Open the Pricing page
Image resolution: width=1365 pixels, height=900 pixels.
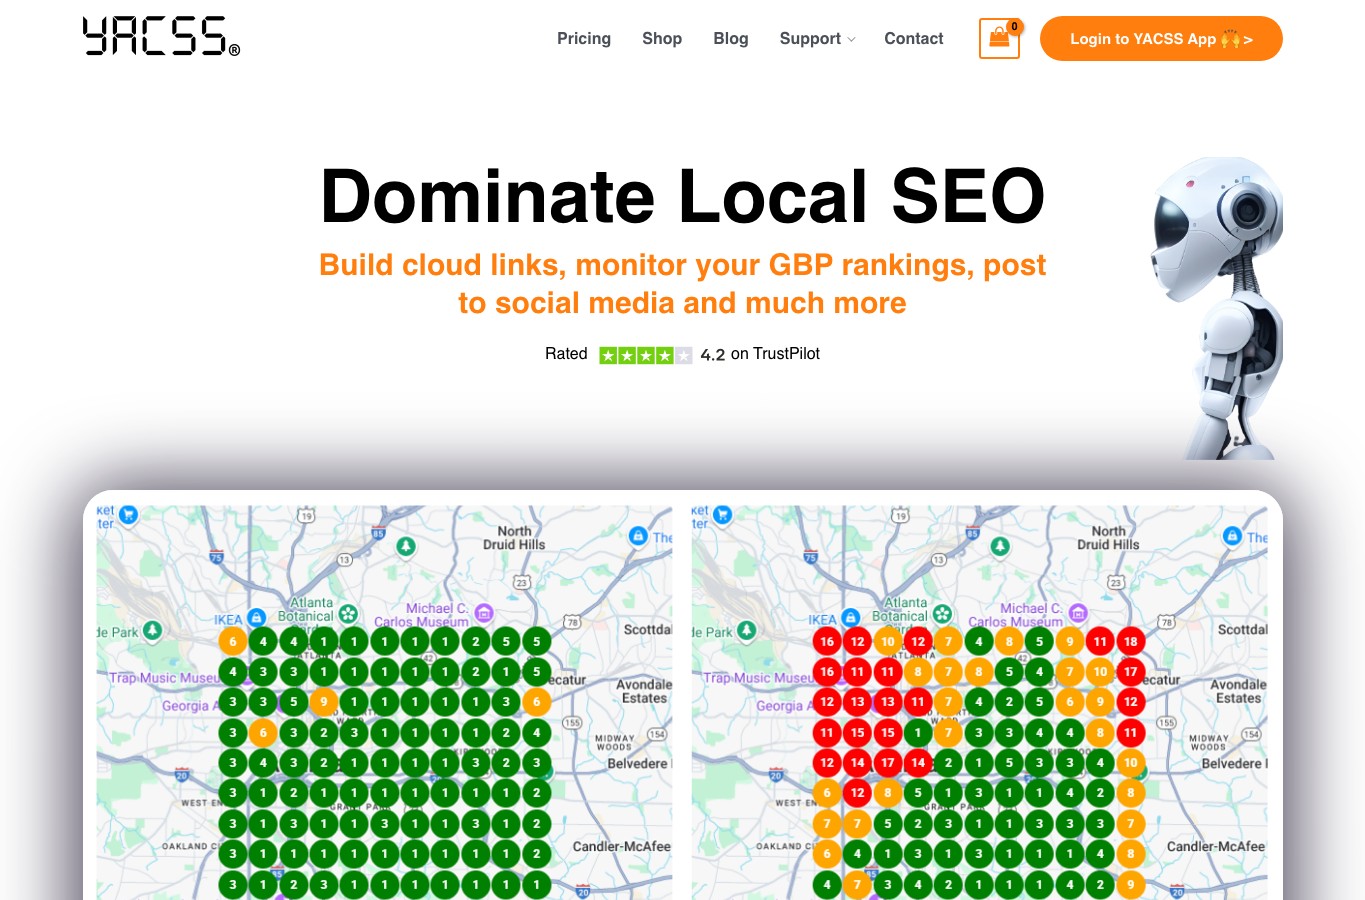(x=584, y=39)
